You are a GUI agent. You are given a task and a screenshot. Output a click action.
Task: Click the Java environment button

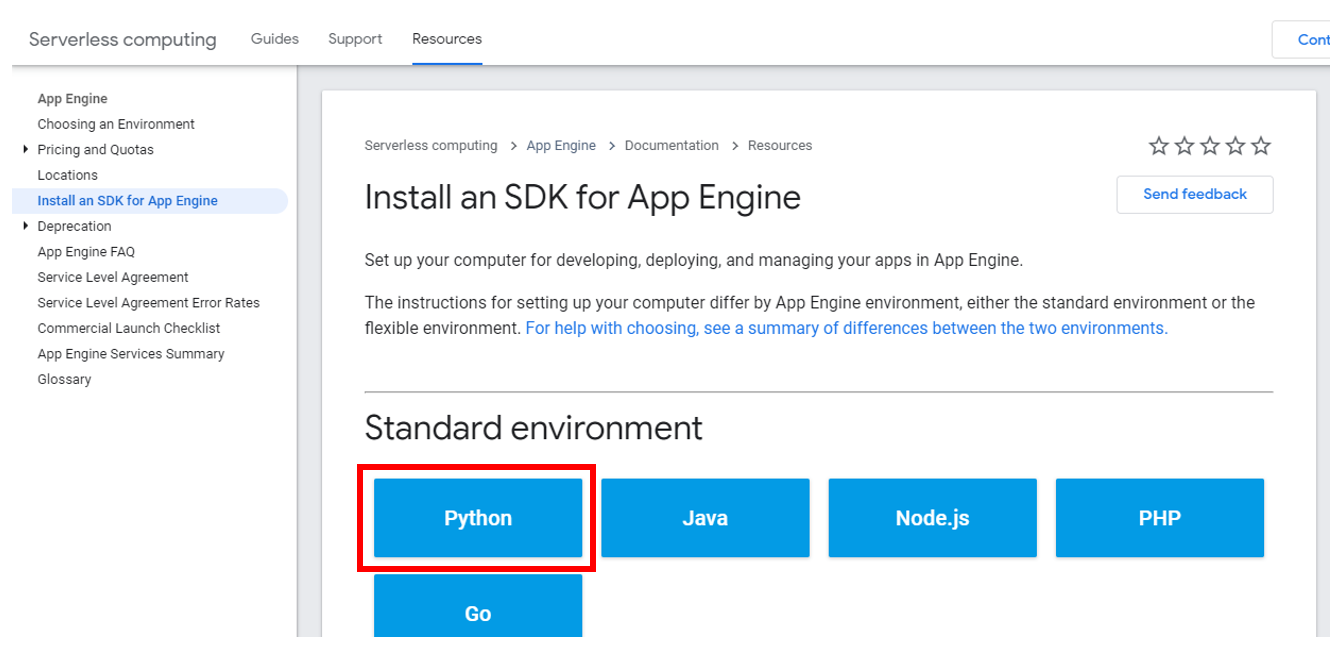point(705,518)
